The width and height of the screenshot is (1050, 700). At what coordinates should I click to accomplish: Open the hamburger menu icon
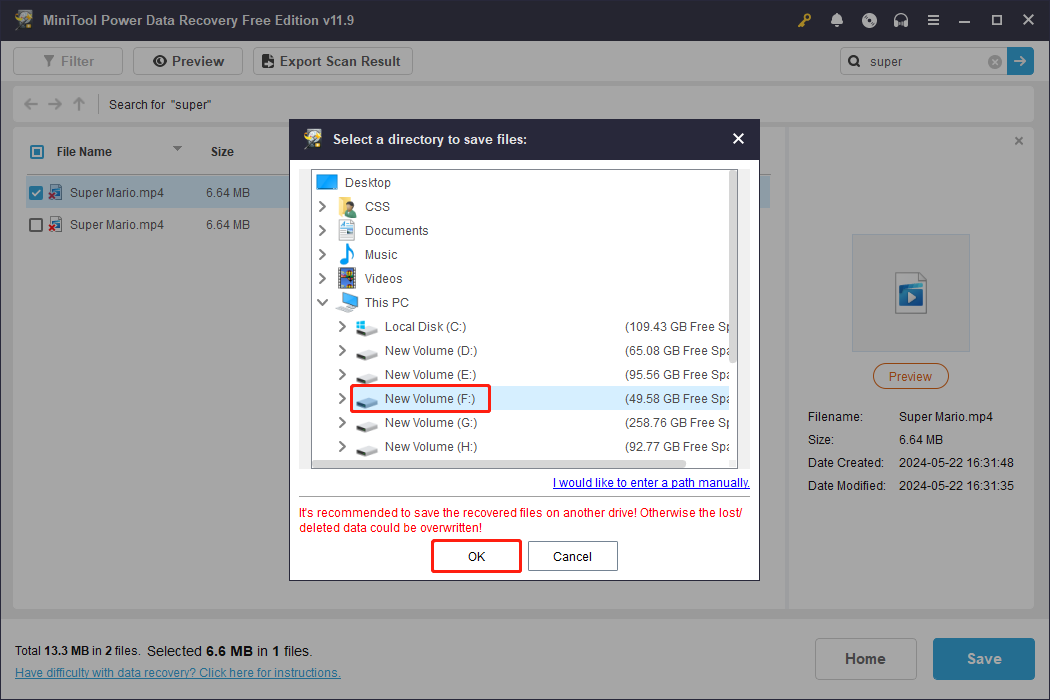click(933, 20)
